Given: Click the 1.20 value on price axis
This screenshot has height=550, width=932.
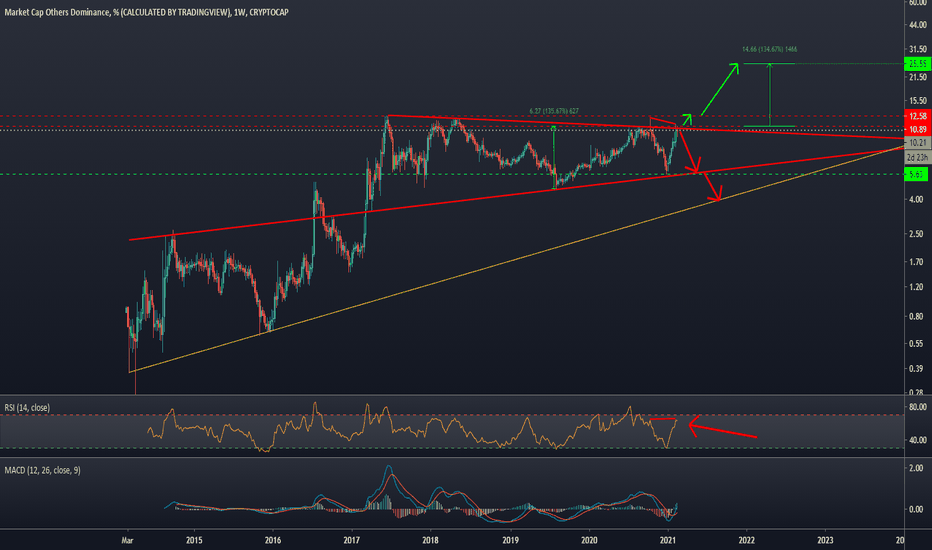Looking at the screenshot, I should (916, 287).
